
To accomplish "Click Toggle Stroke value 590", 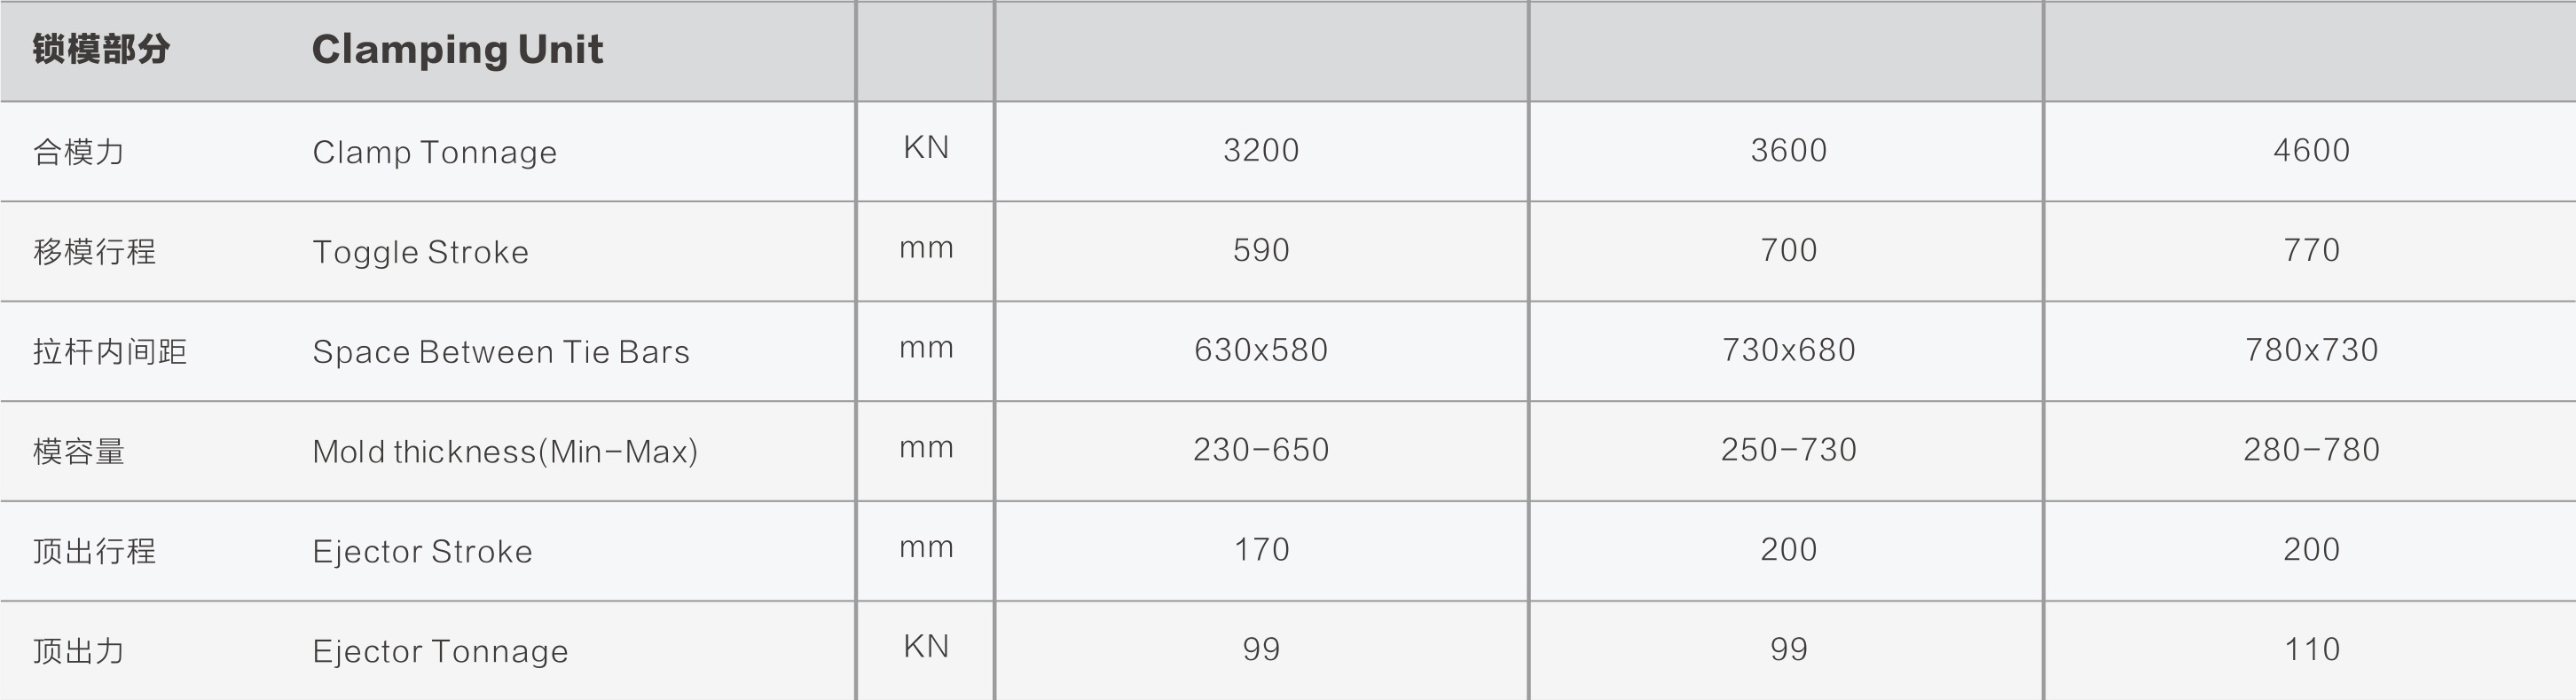I will pyautogui.click(x=1260, y=250).
